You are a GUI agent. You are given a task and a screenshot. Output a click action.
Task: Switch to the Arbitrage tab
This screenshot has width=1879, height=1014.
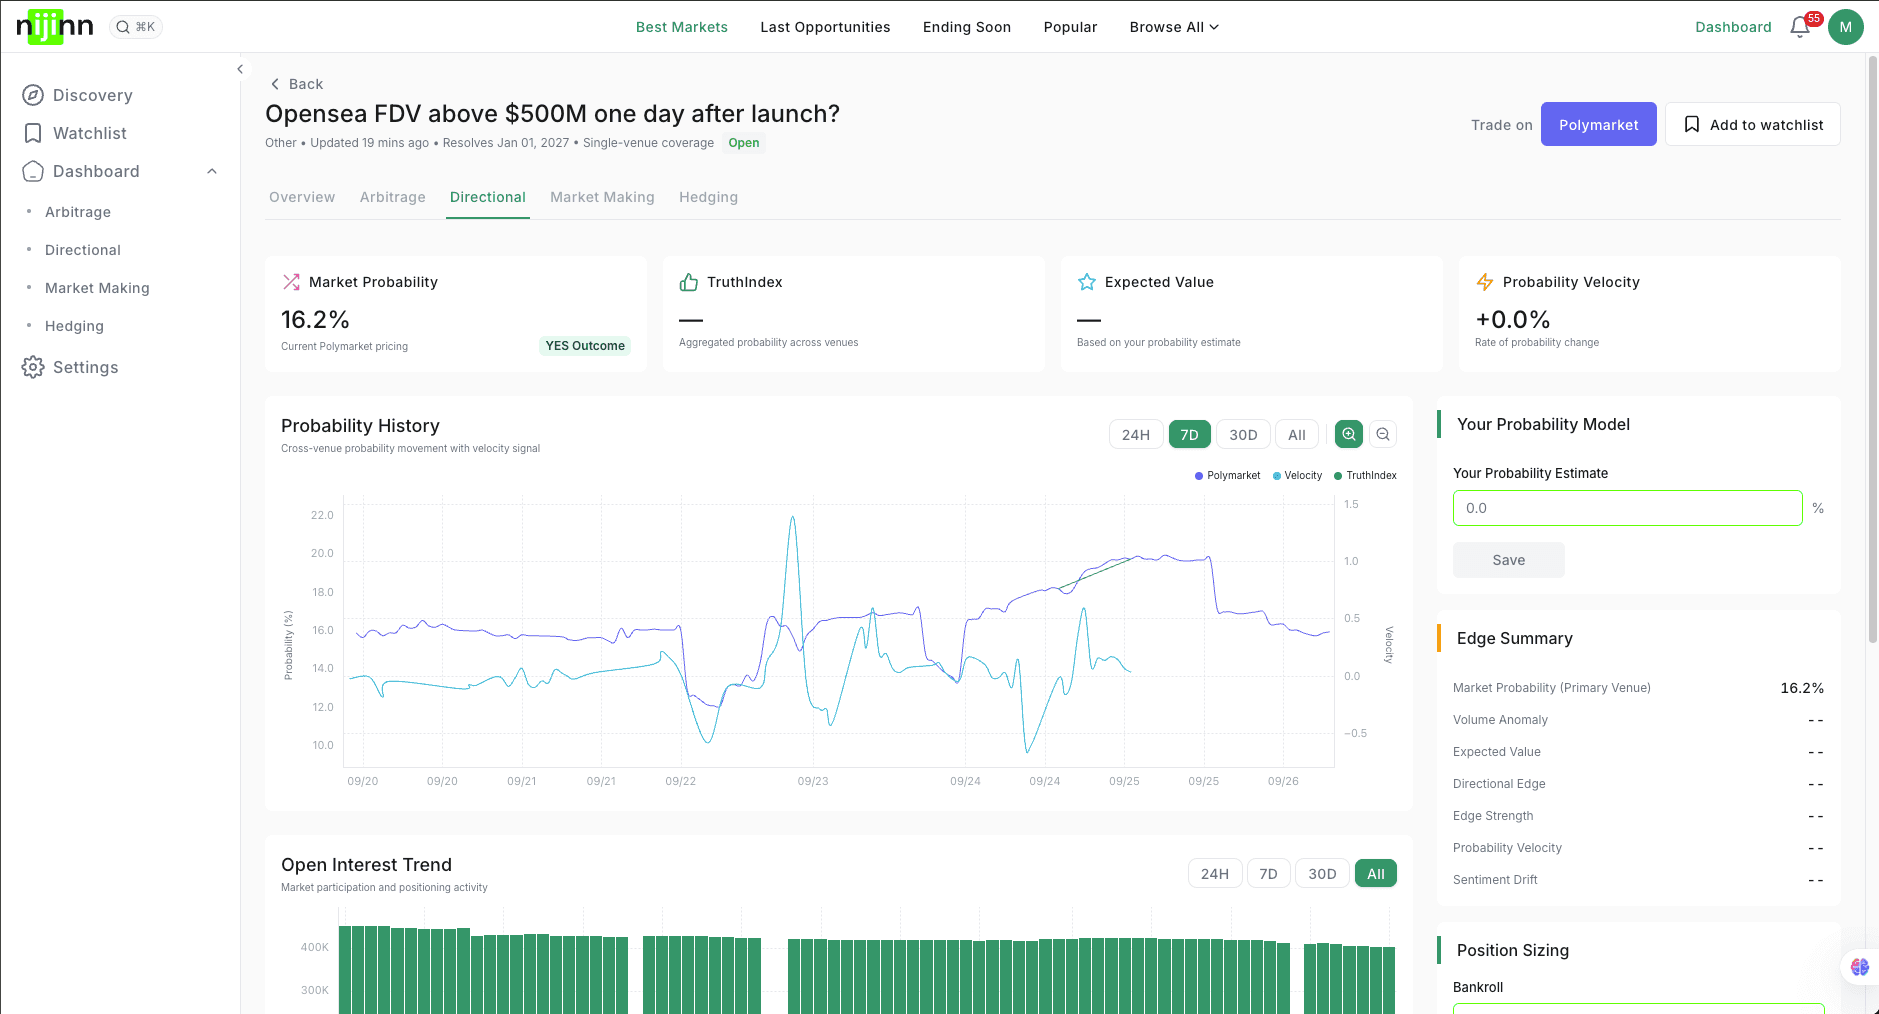pos(393,197)
